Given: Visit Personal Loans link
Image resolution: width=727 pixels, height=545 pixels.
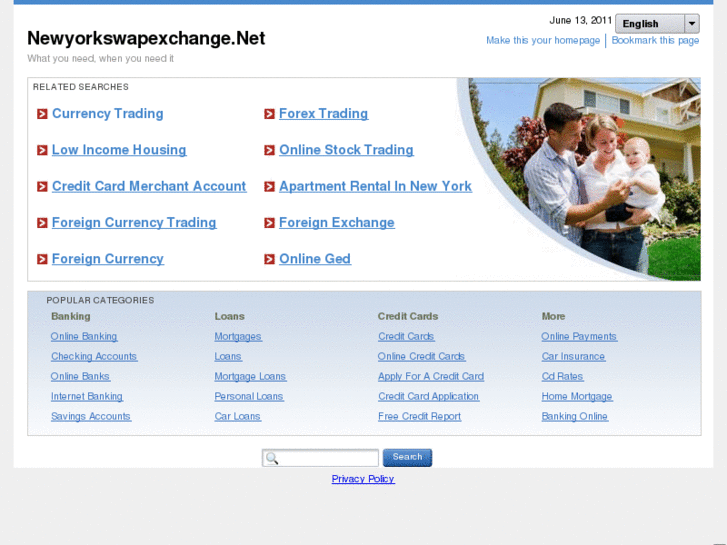Looking at the screenshot, I should [x=249, y=397].
